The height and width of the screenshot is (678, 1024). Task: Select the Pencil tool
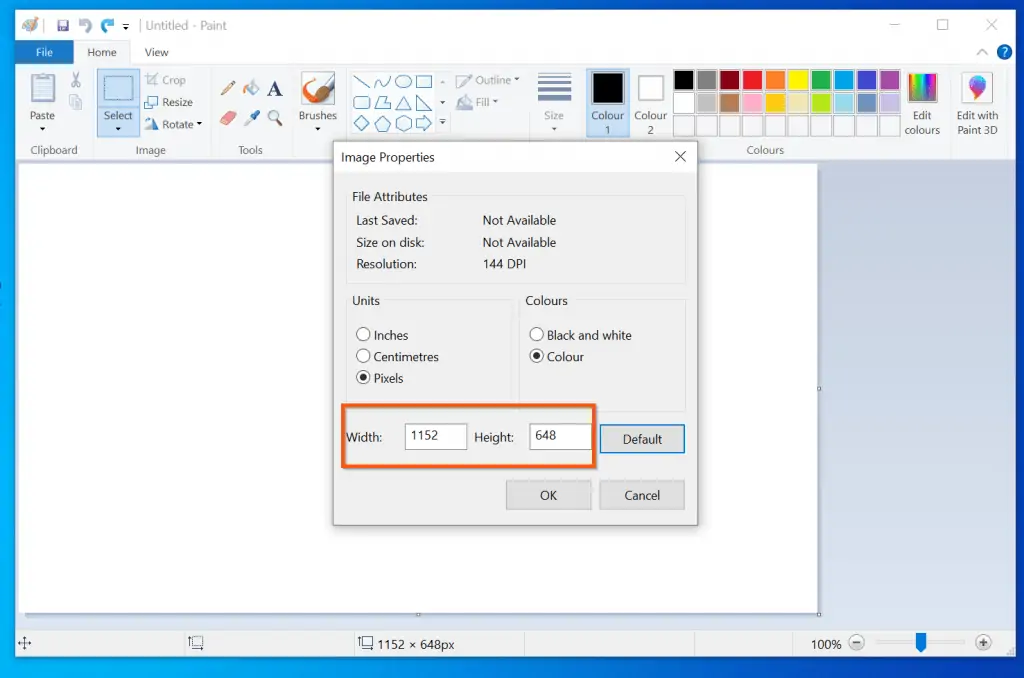[228, 88]
